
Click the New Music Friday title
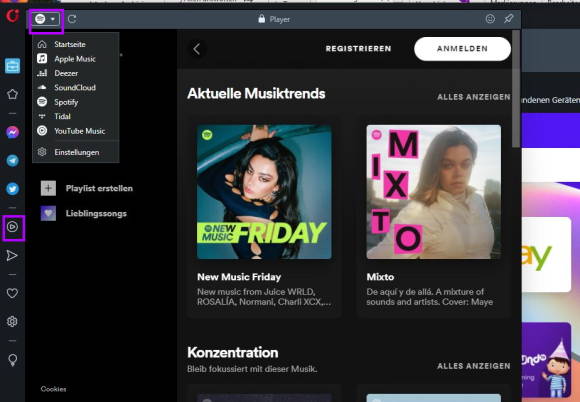239,277
